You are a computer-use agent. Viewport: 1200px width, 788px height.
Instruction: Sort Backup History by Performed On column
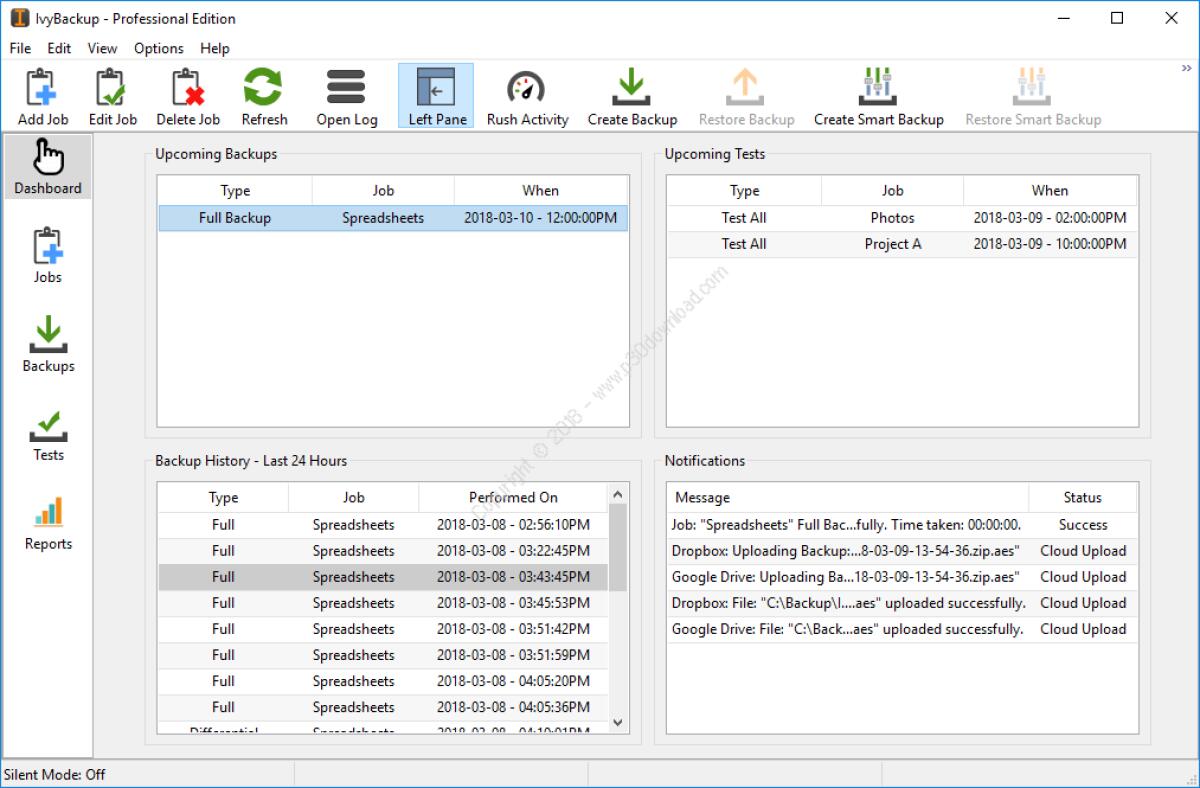click(x=512, y=497)
